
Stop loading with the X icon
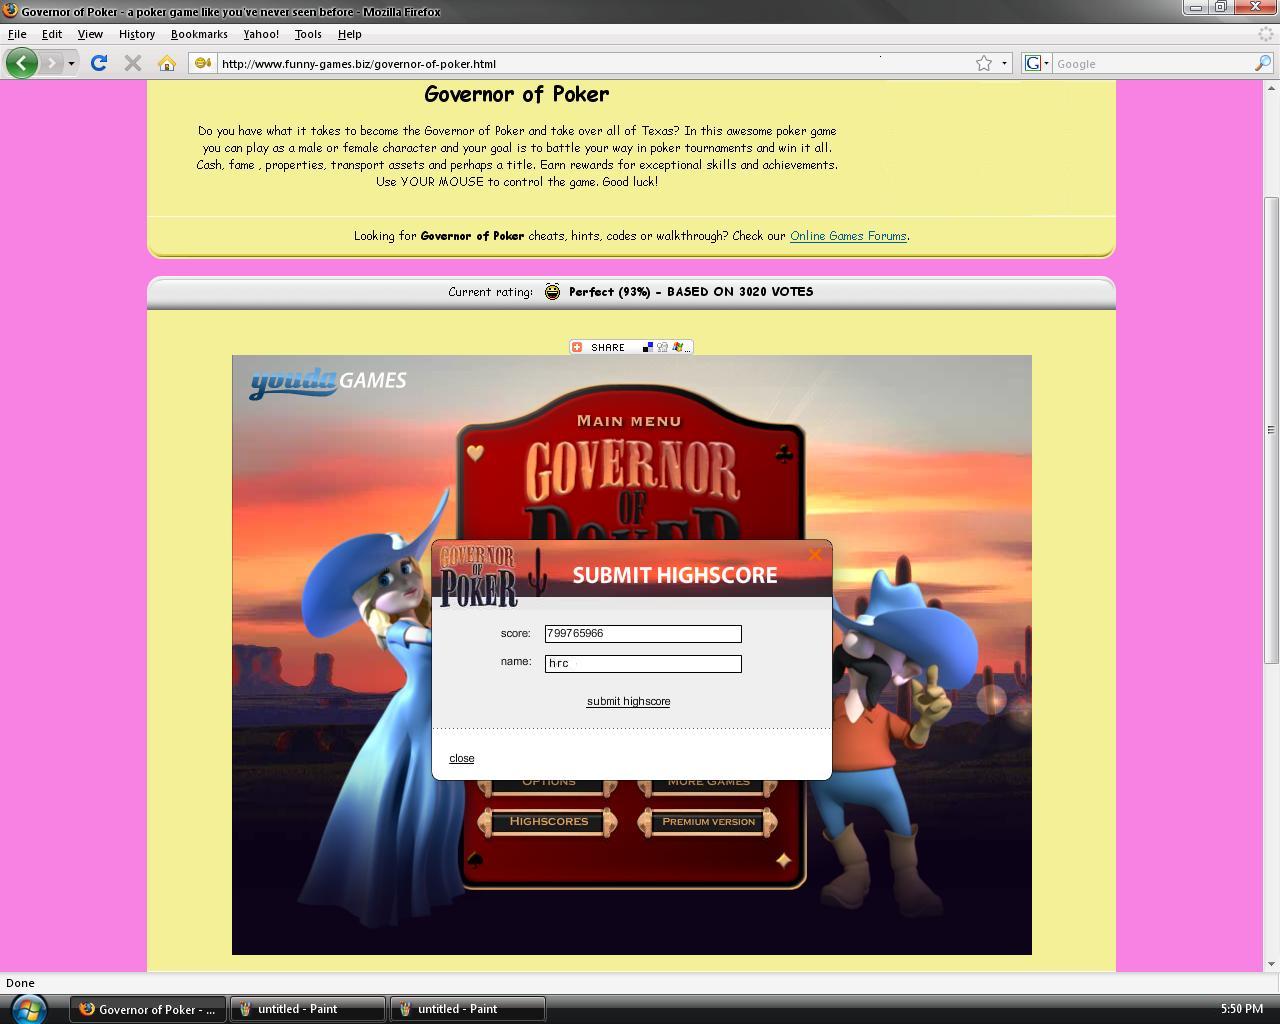[132, 63]
